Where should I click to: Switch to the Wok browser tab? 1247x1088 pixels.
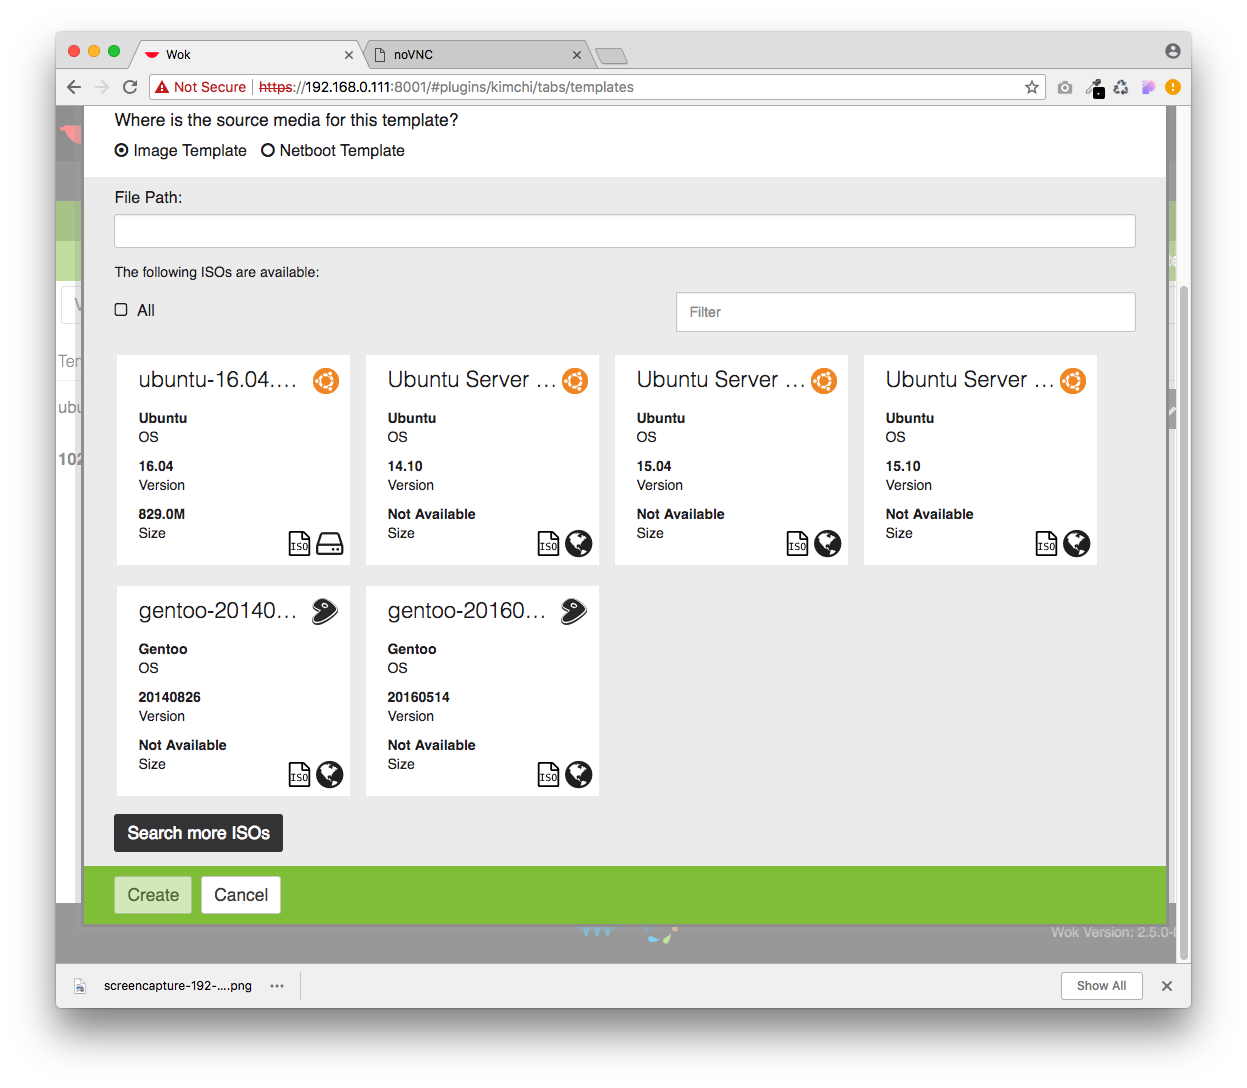coord(245,54)
